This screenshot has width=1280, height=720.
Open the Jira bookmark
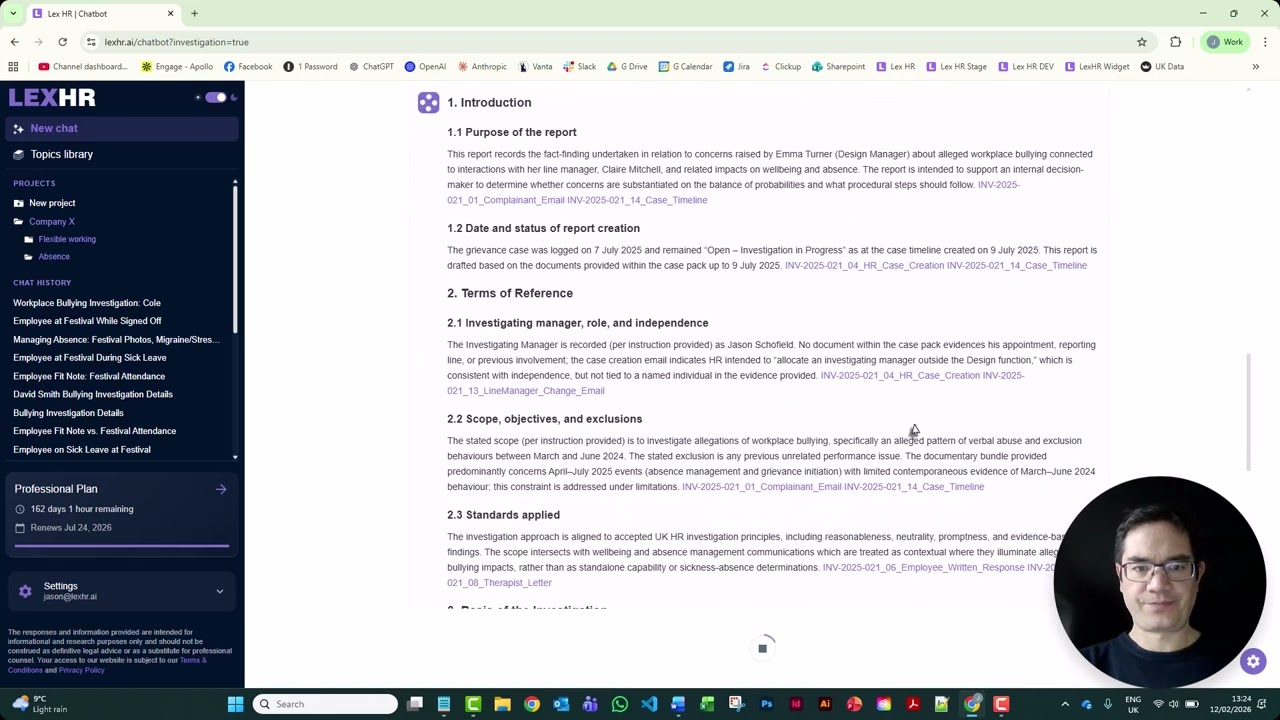coord(736,67)
